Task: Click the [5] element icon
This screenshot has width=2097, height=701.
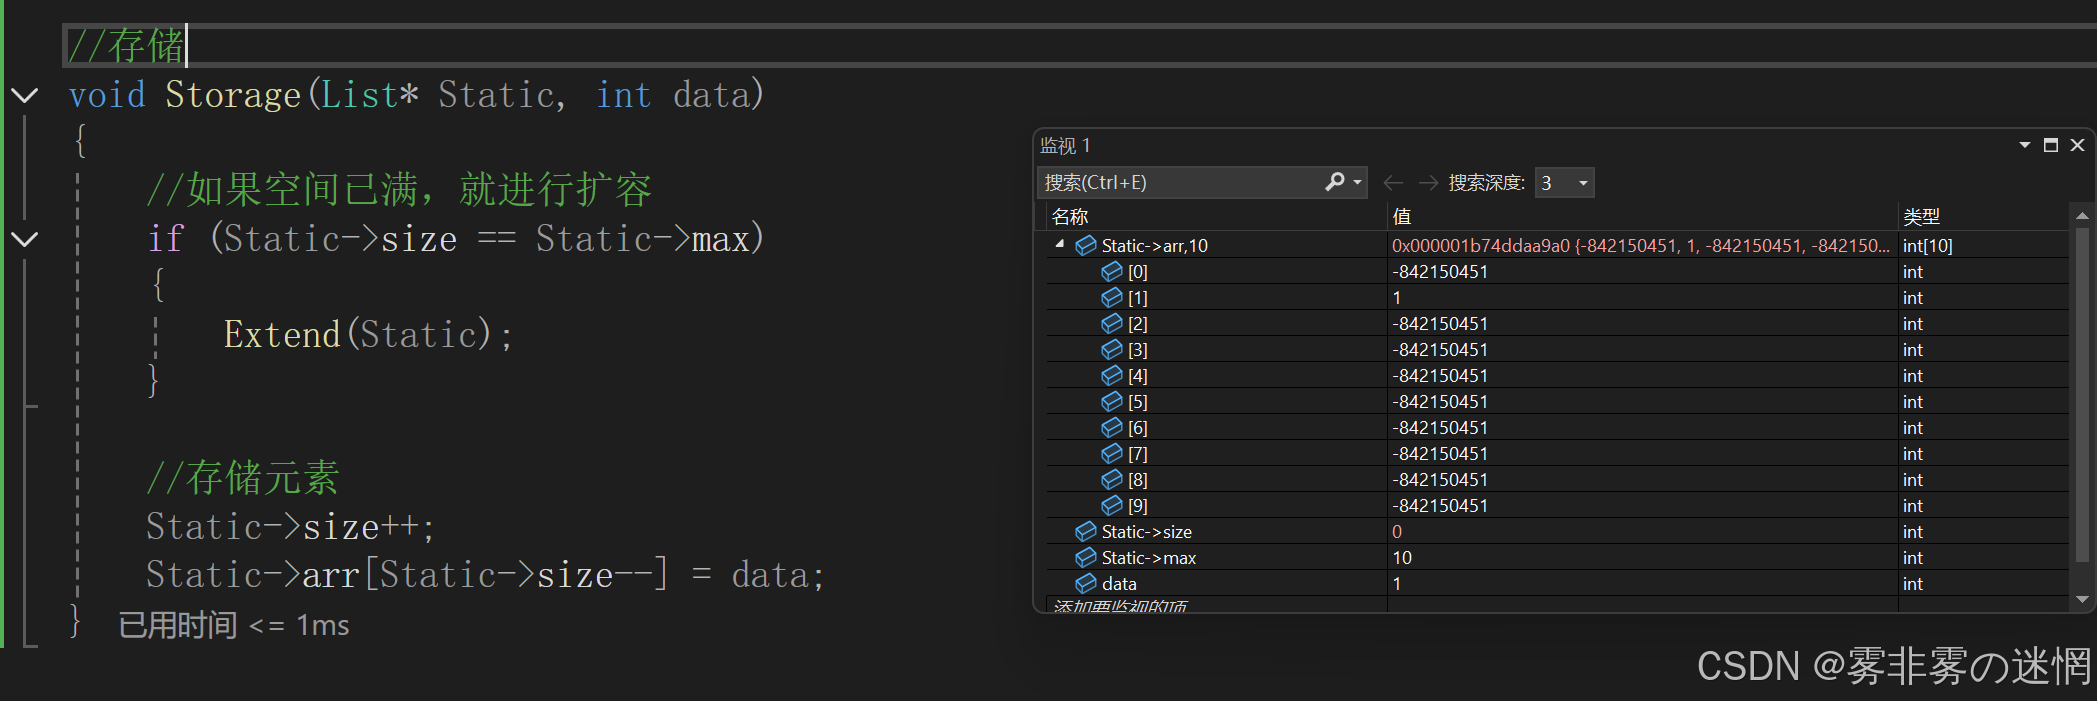Action: 1112,401
